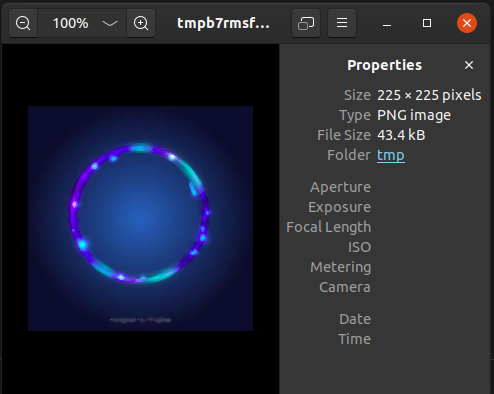Viewport: 494px width, 394px height.
Task: Click the Size label
Action: pyautogui.click(x=357, y=95)
